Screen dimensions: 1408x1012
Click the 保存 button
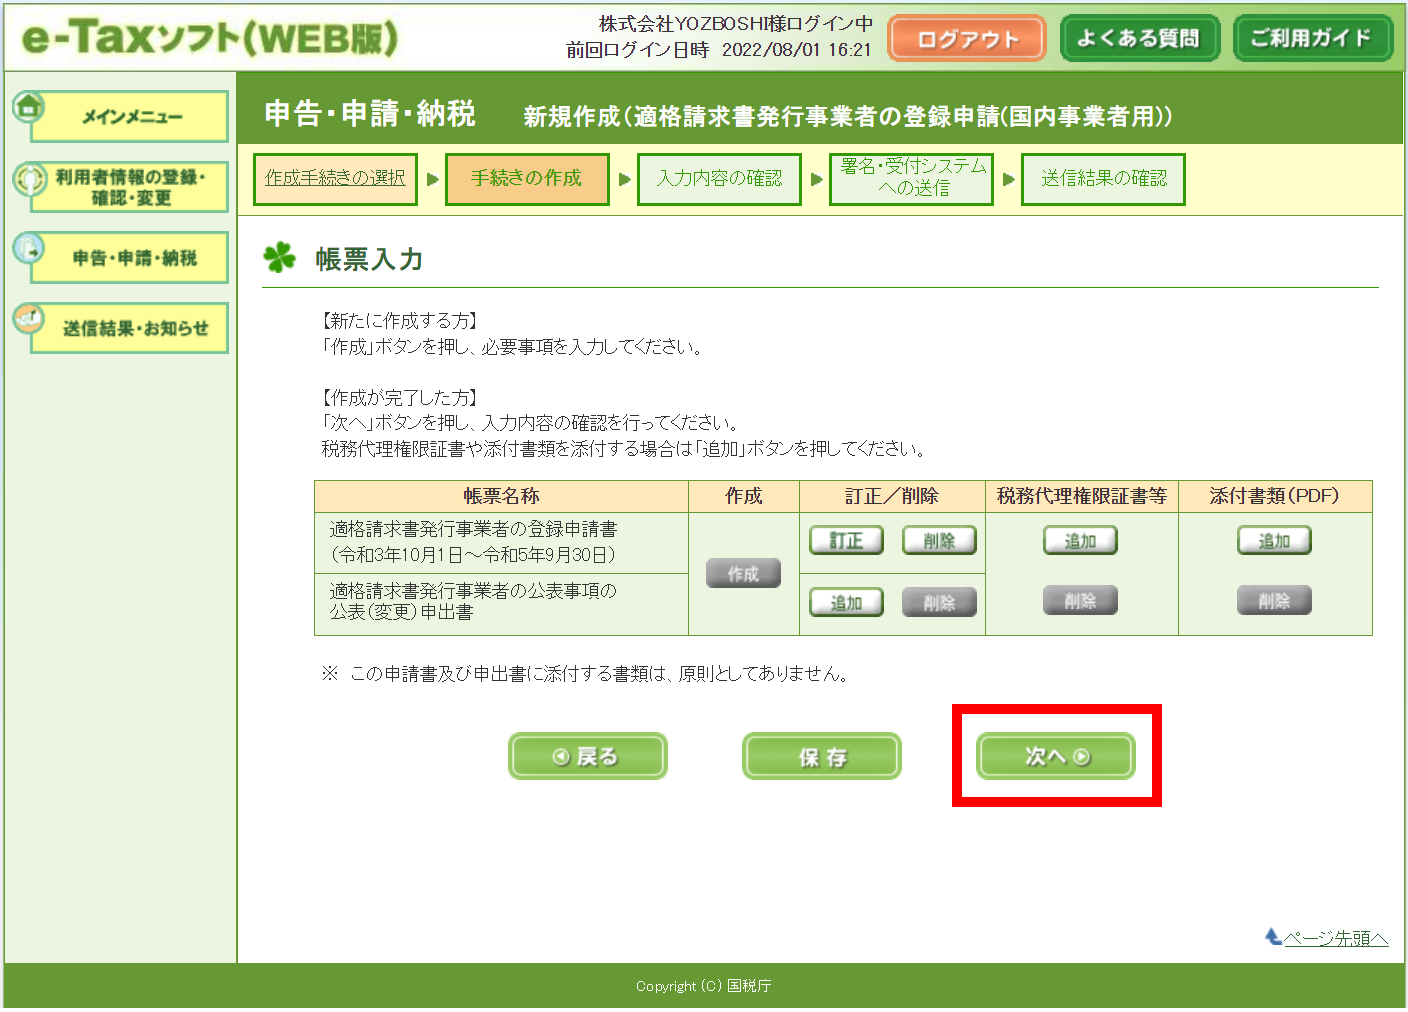coord(821,756)
